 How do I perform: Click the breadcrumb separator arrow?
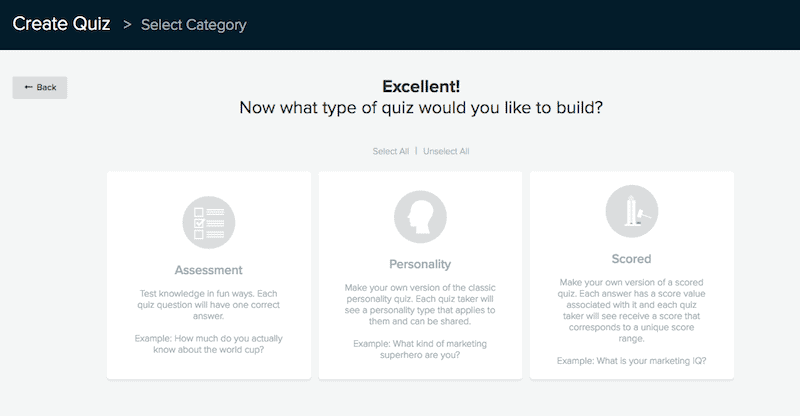pos(127,25)
